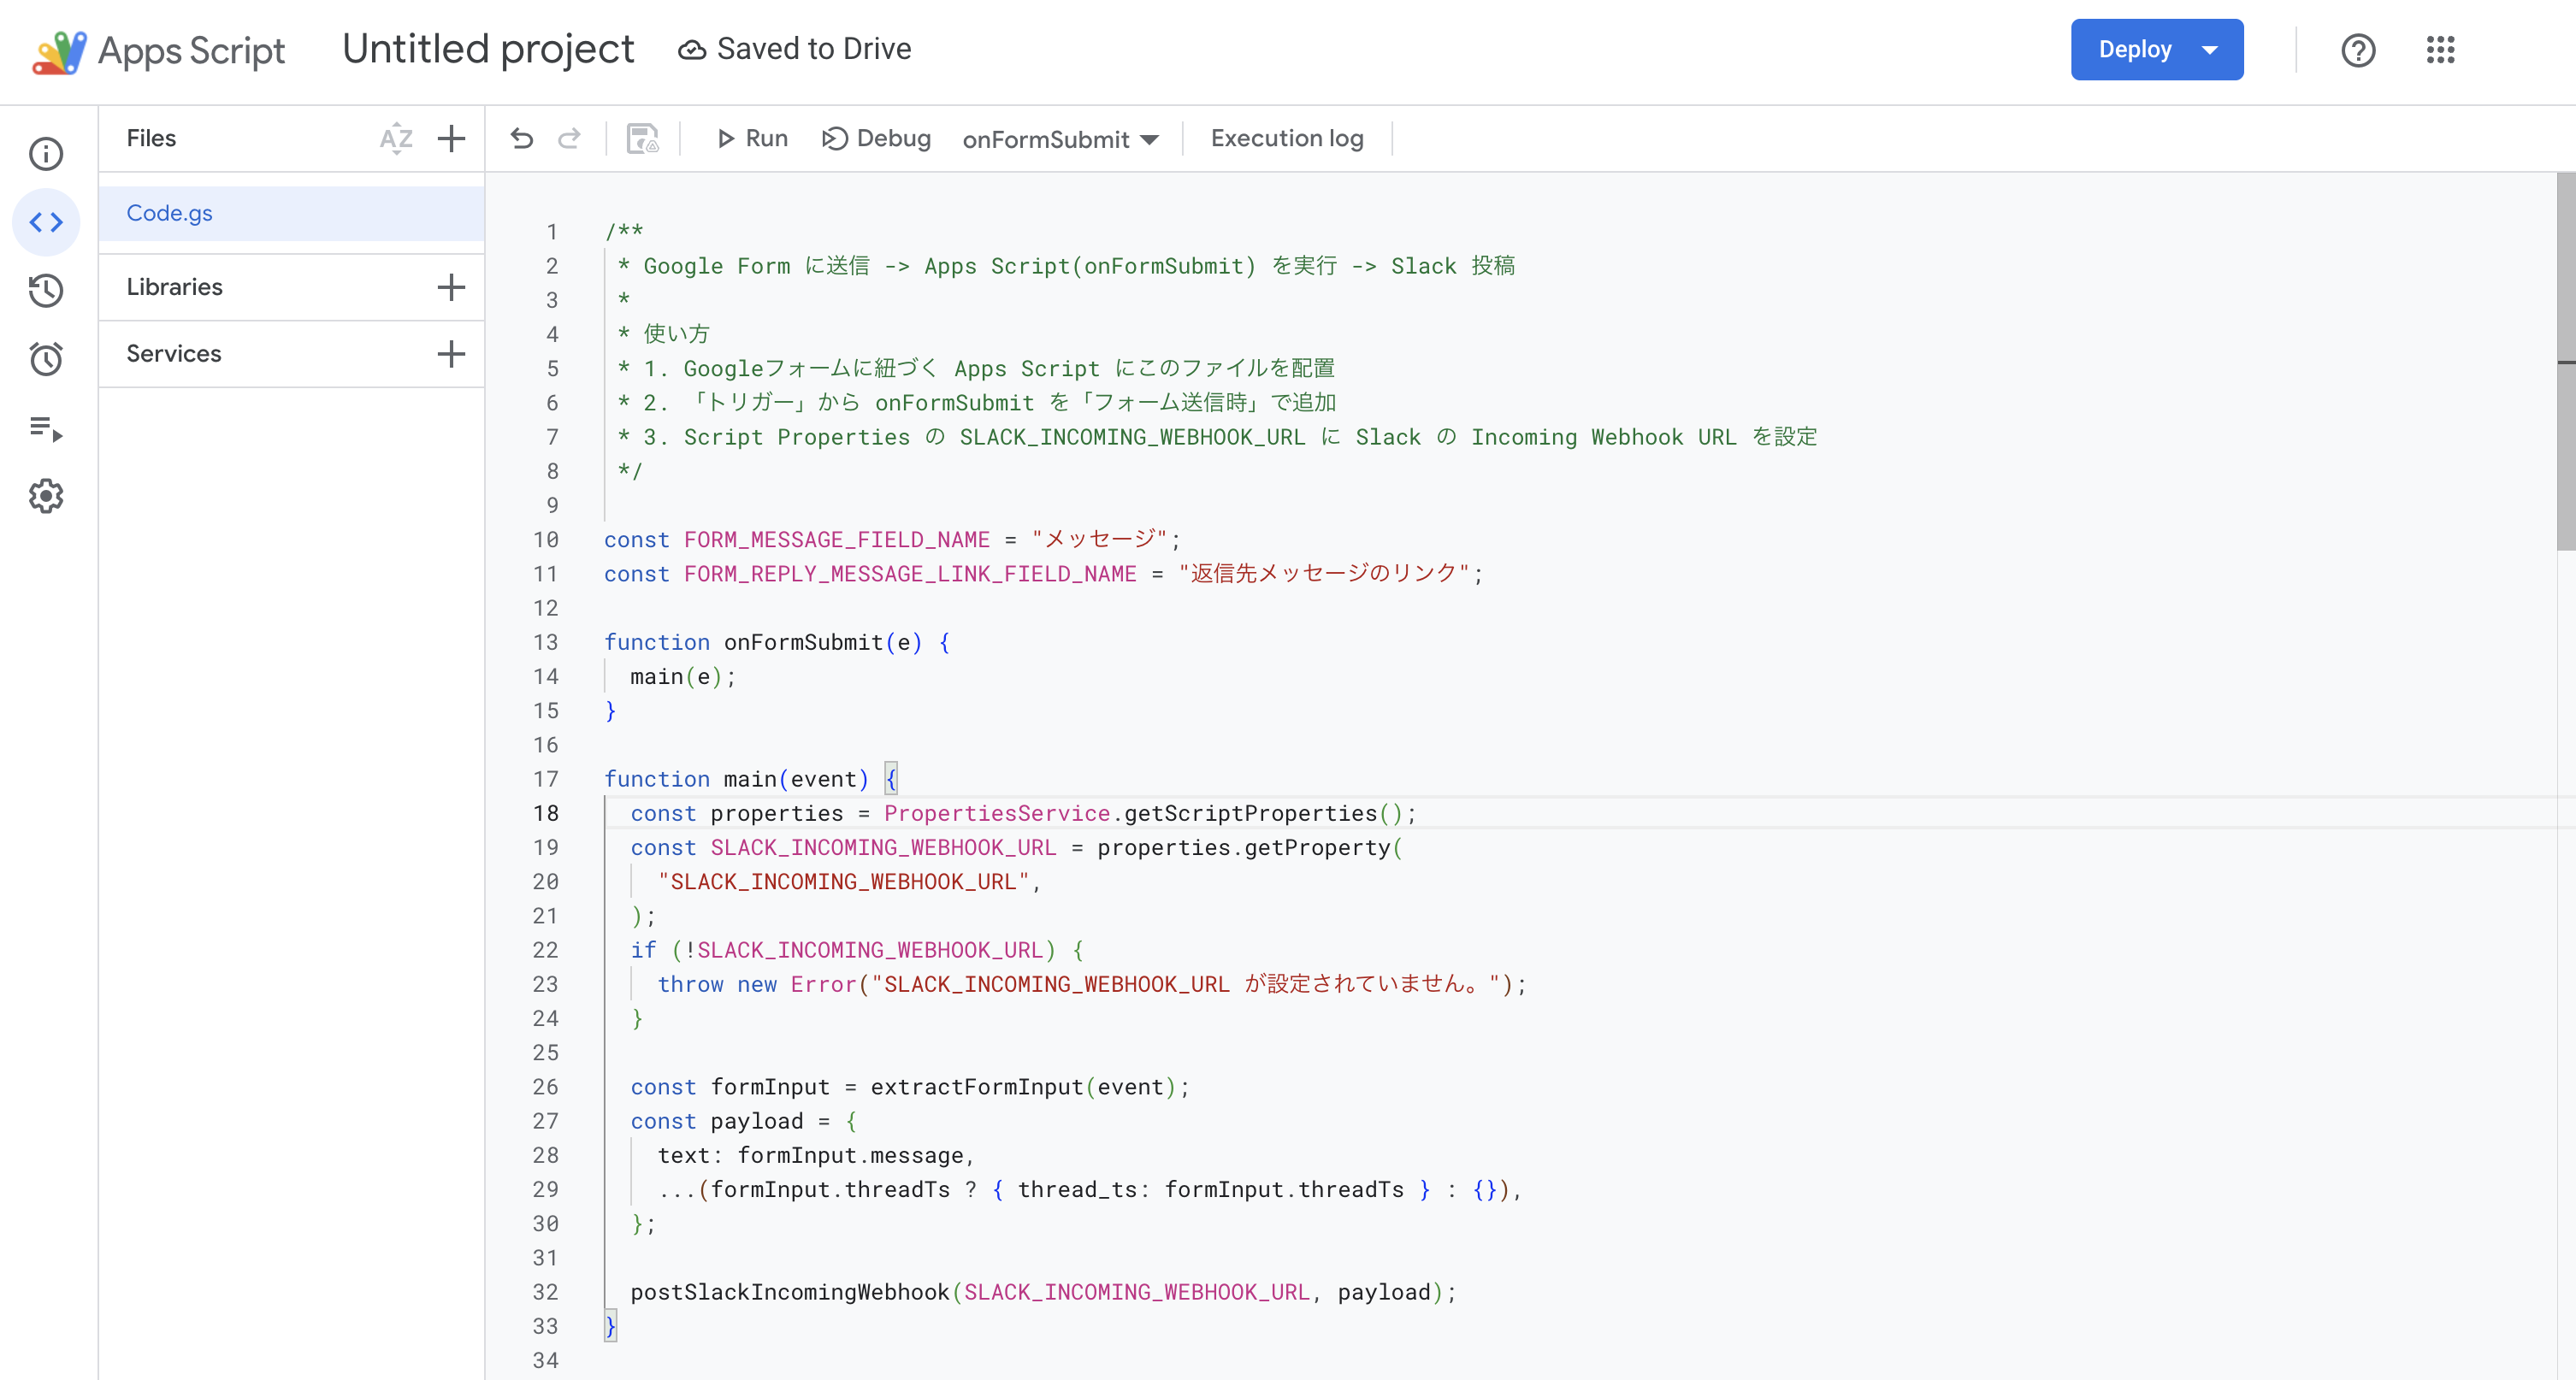Image resolution: width=2576 pixels, height=1380 pixels.
Task: Run the current script
Action: pos(751,139)
